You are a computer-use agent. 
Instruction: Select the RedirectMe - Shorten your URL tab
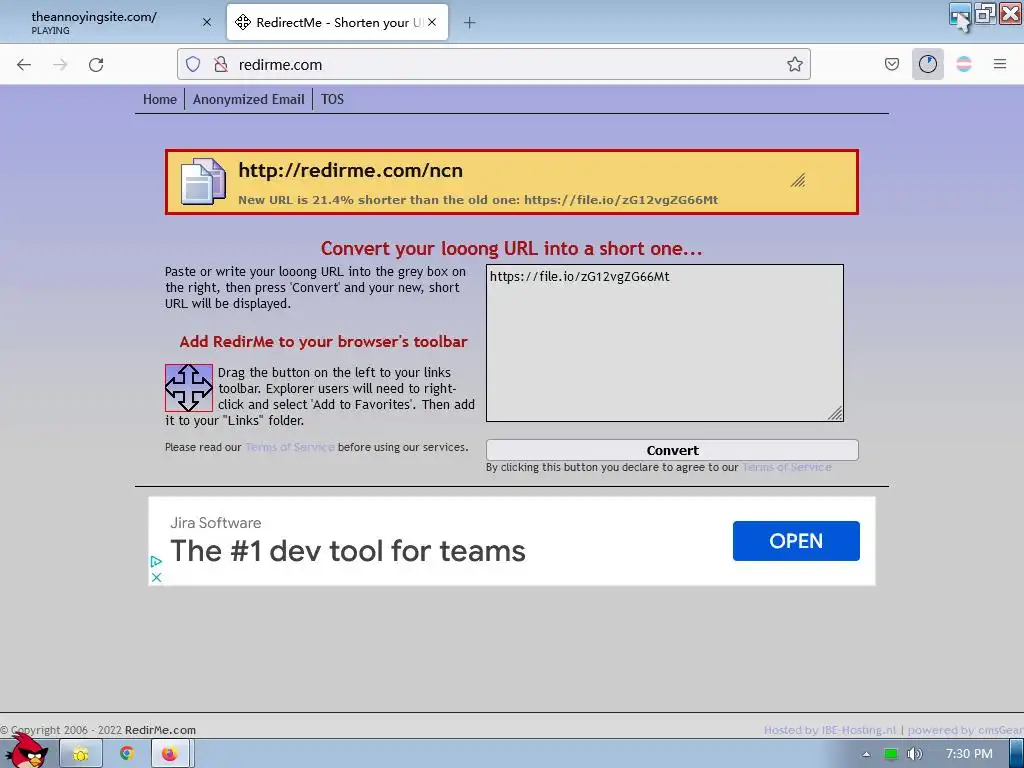pyautogui.click(x=337, y=22)
